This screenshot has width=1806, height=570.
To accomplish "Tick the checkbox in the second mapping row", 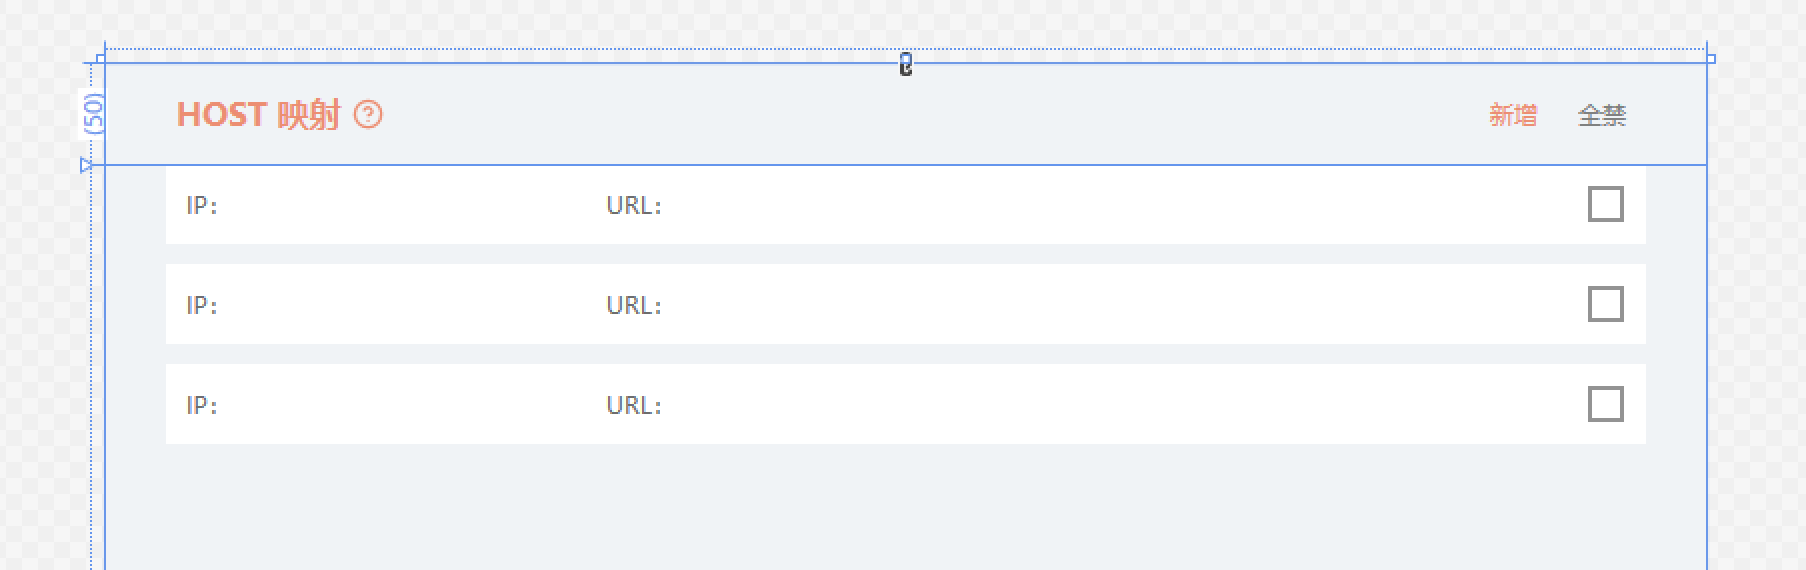I will (1606, 304).
